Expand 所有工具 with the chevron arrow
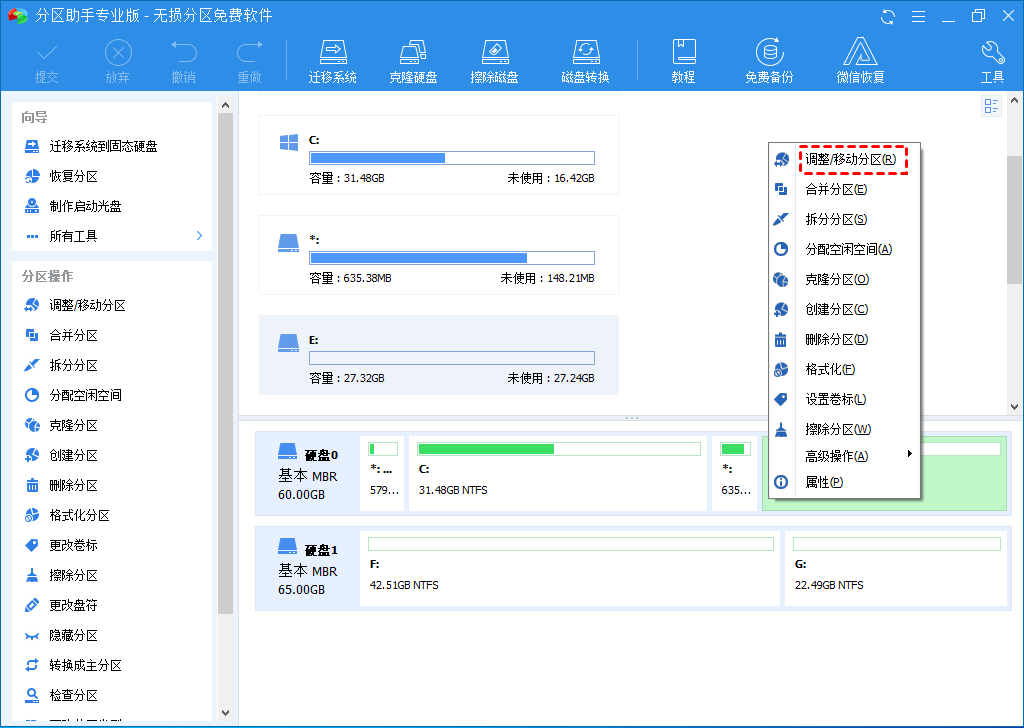Screen dimensions: 1024x728 tap(199, 236)
